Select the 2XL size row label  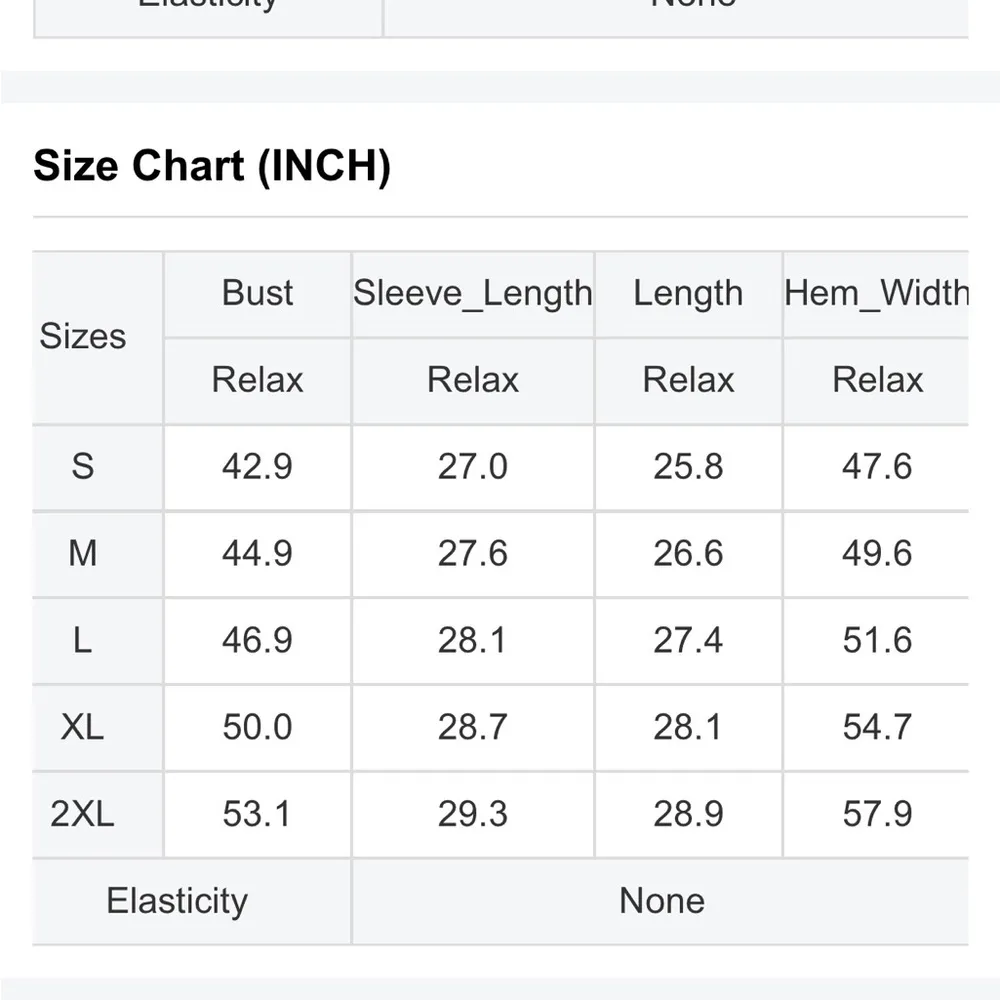83,814
